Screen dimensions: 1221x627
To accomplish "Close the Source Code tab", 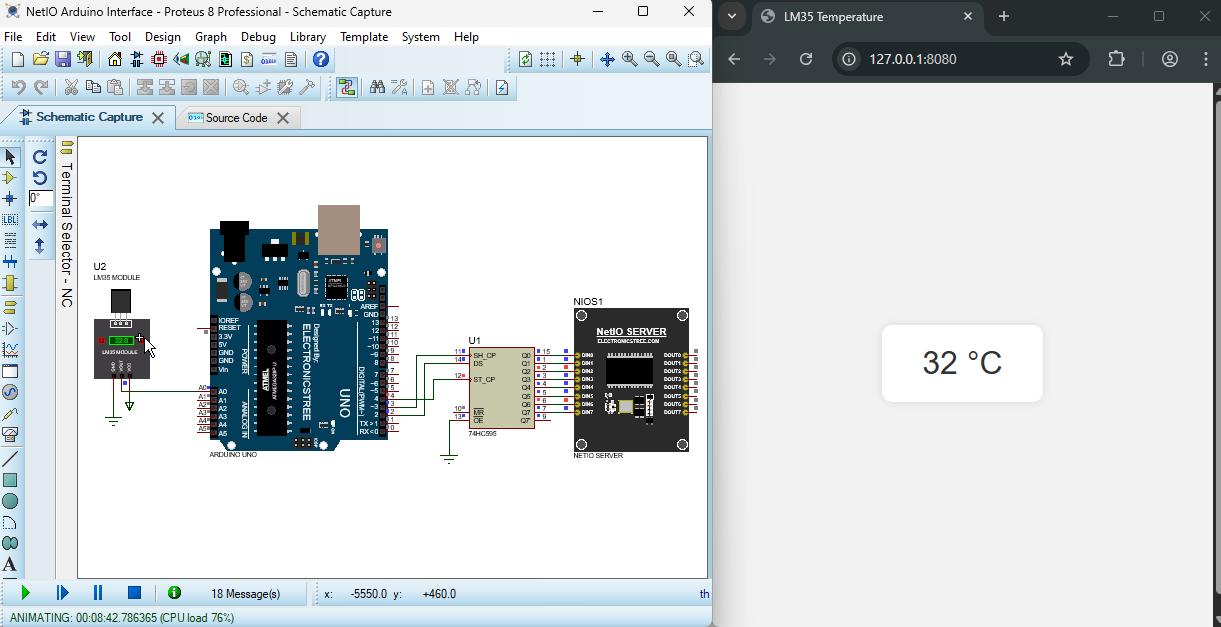I will point(283,118).
